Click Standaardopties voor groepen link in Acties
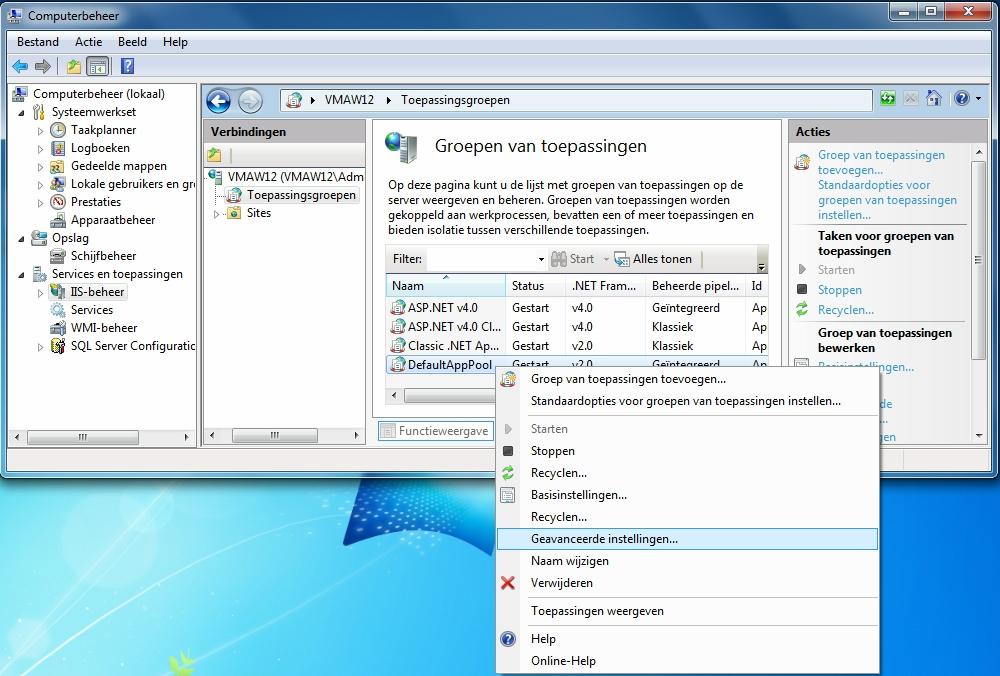The width and height of the screenshot is (1000, 676). point(887,200)
